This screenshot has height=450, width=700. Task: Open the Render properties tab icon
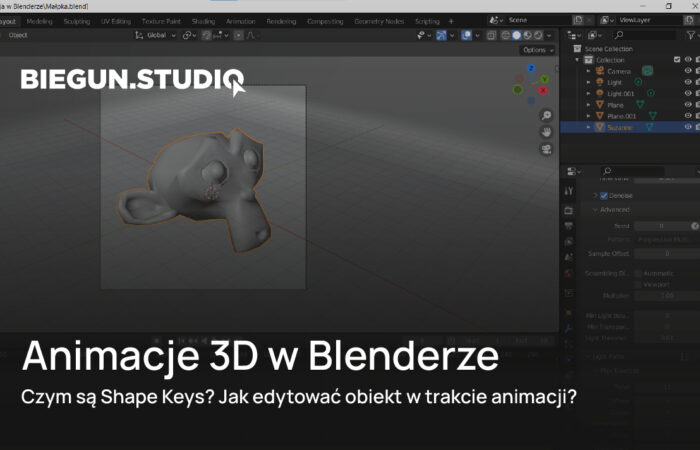[568, 210]
